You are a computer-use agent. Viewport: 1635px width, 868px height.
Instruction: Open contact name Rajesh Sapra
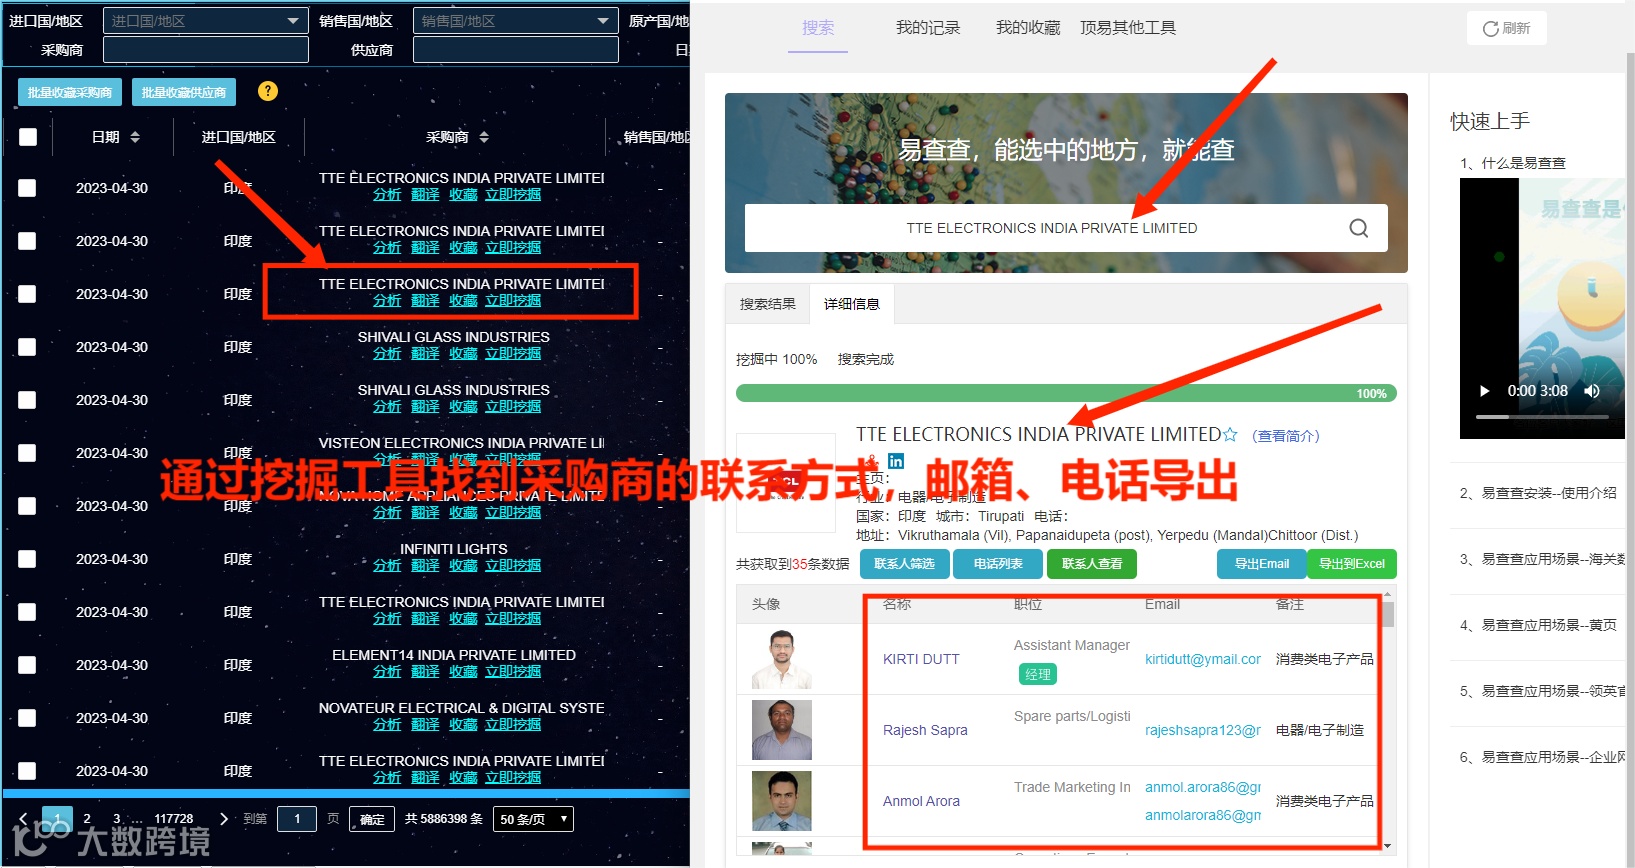[x=925, y=730]
